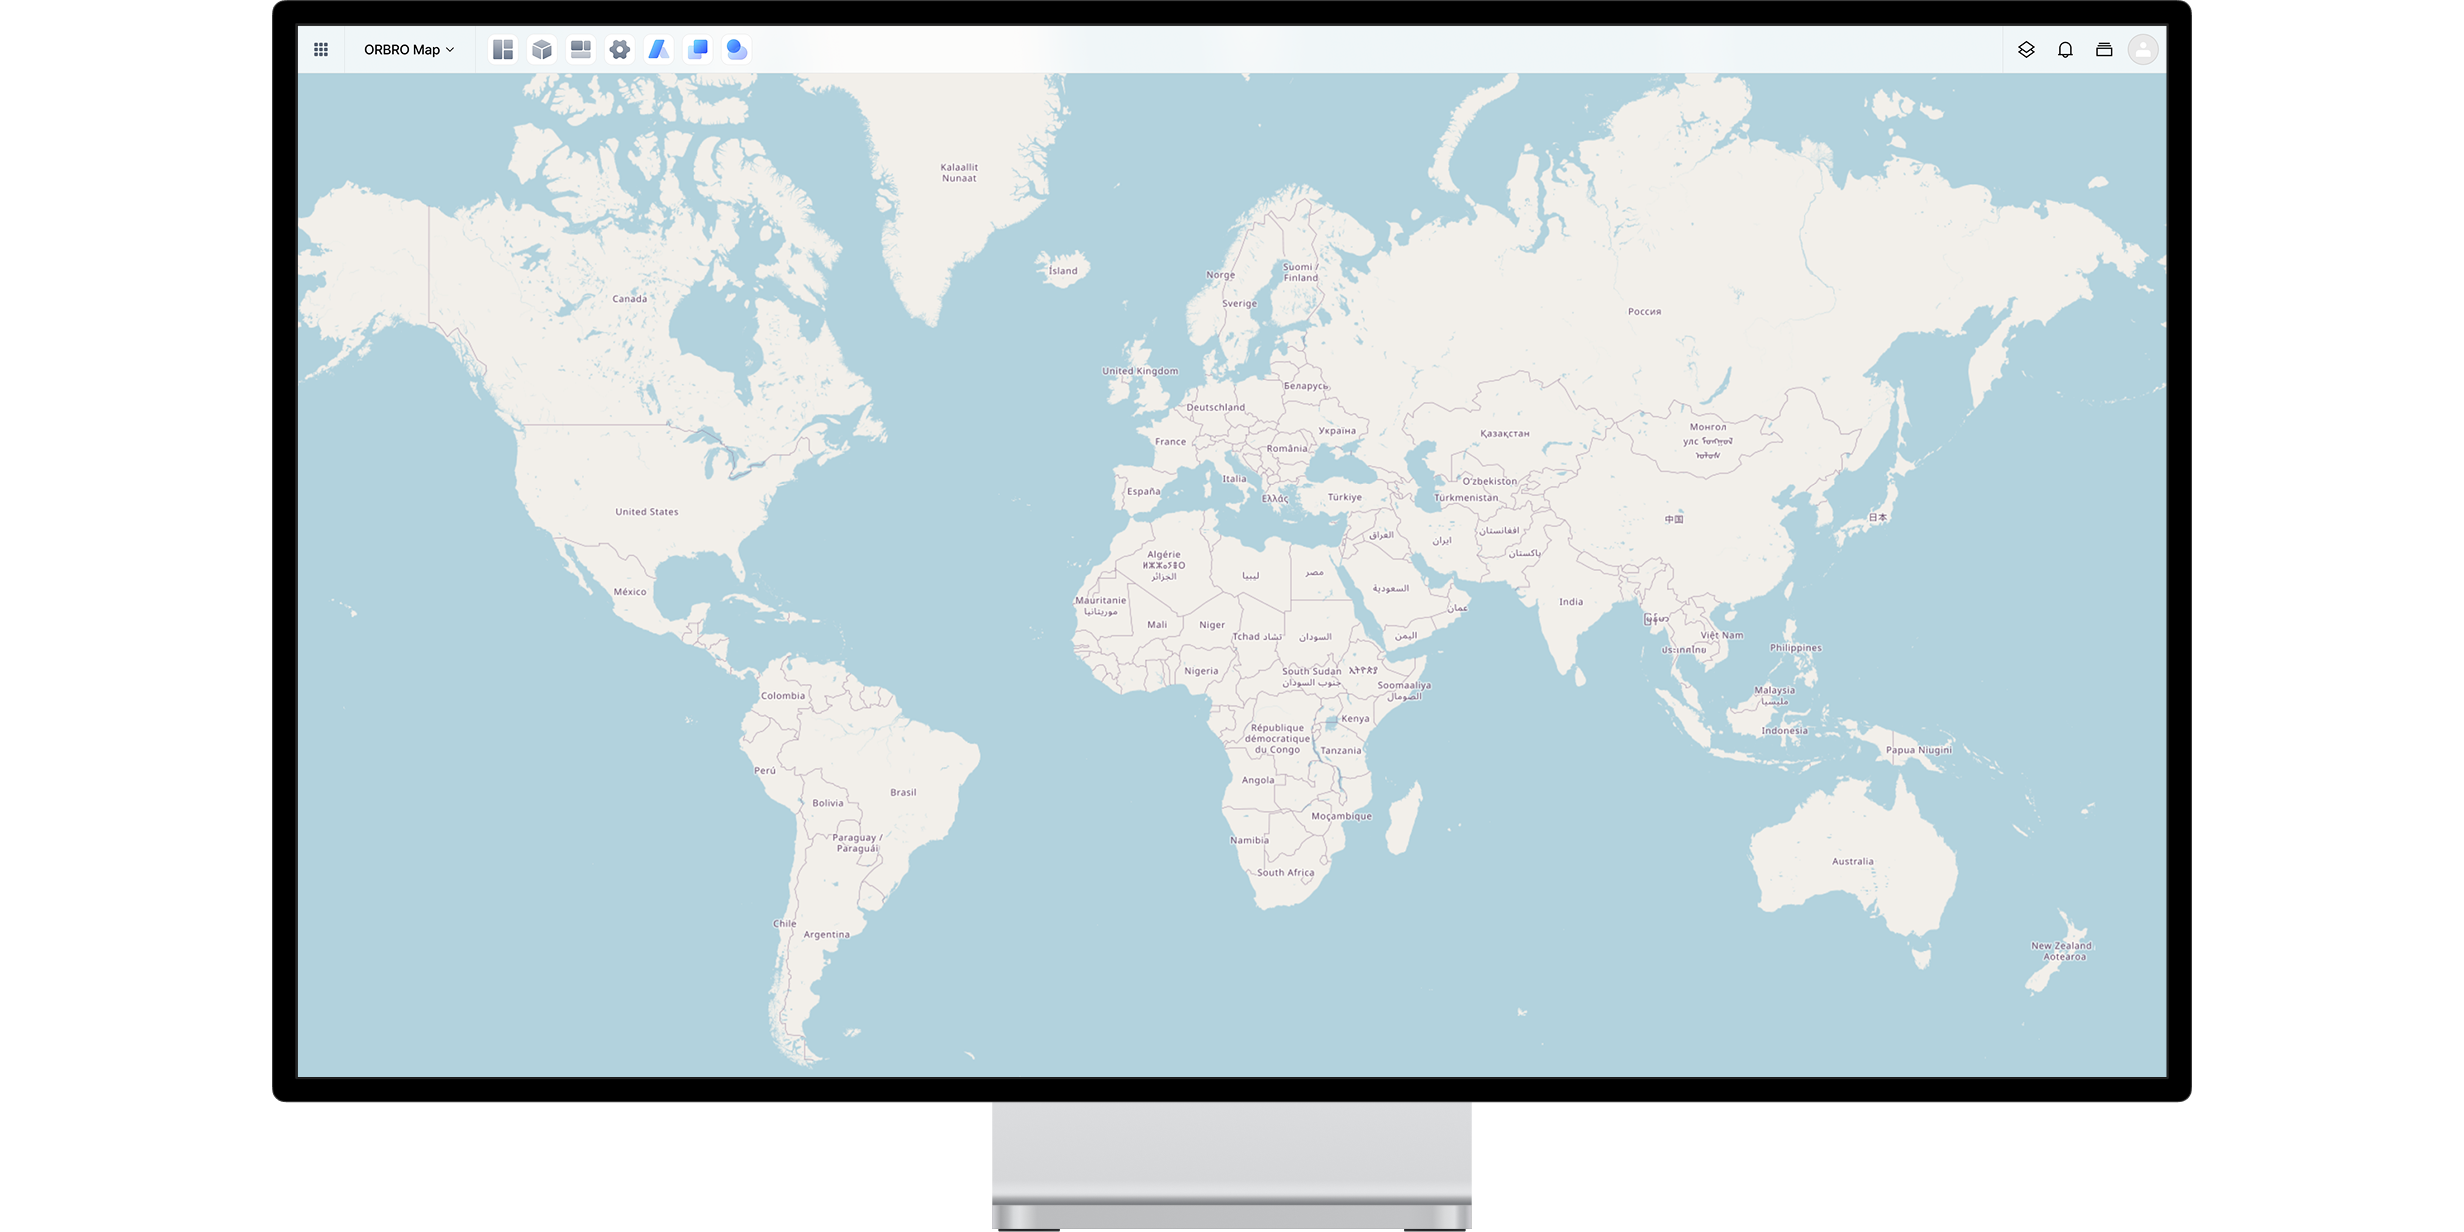This screenshot has height=1232, width=2464.
Task: Open the user profile avatar
Action: click(x=2142, y=49)
